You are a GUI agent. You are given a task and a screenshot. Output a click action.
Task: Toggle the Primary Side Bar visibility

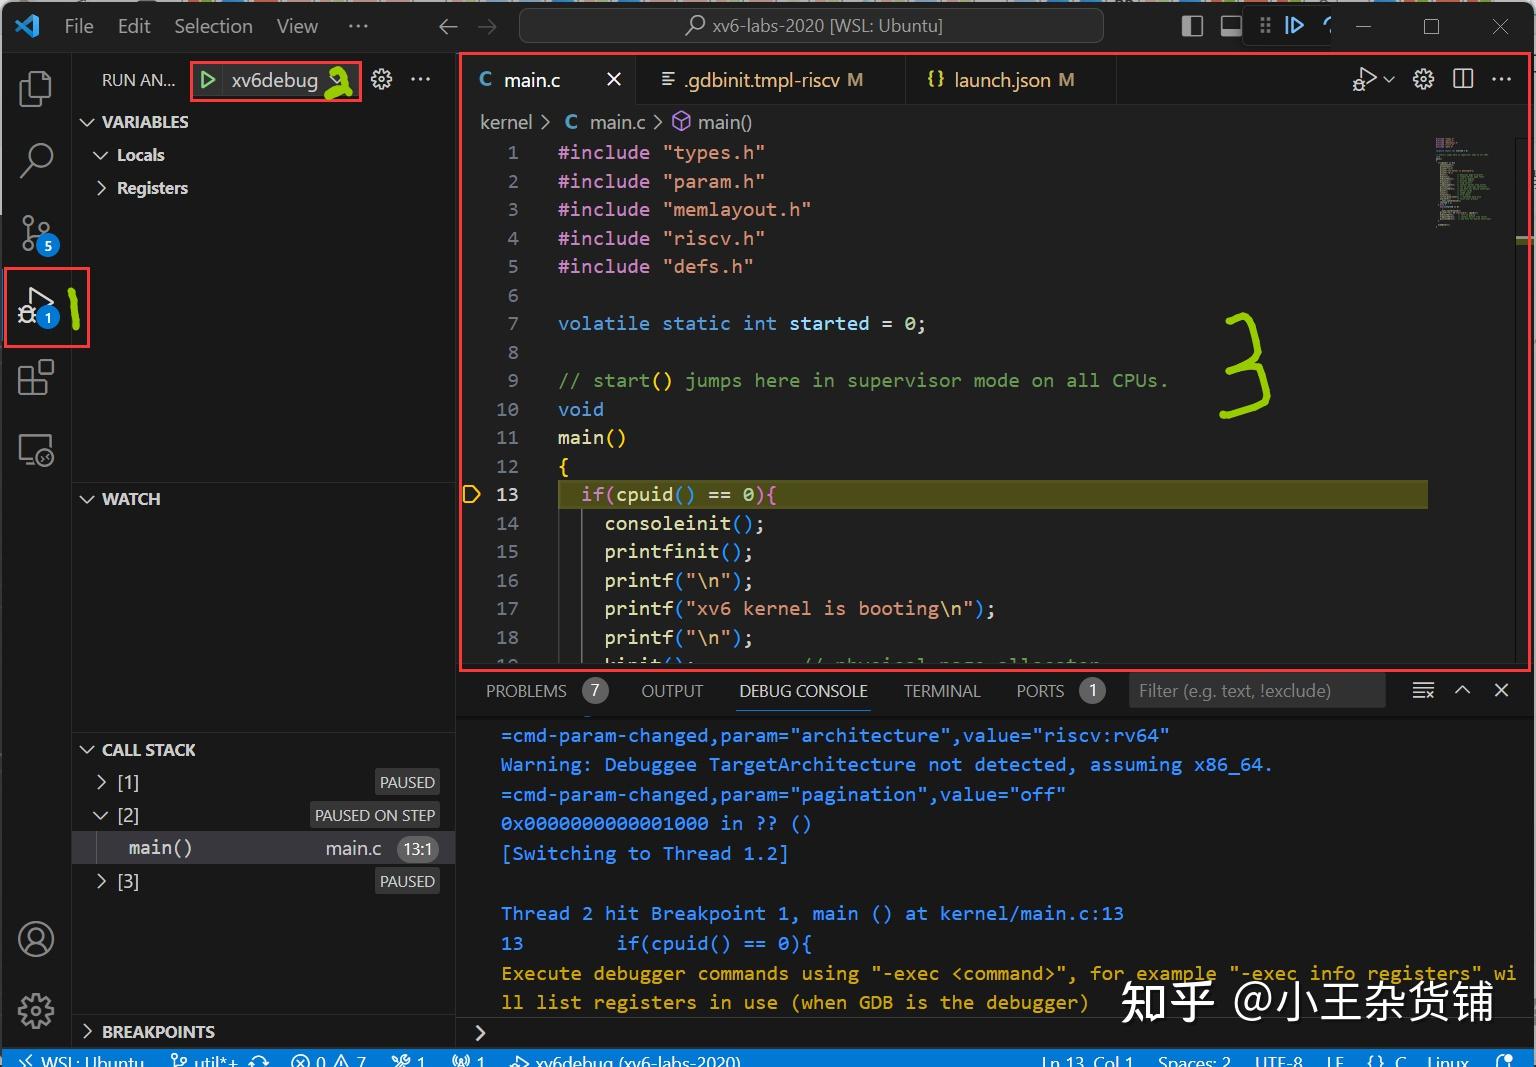[1192, 26]
